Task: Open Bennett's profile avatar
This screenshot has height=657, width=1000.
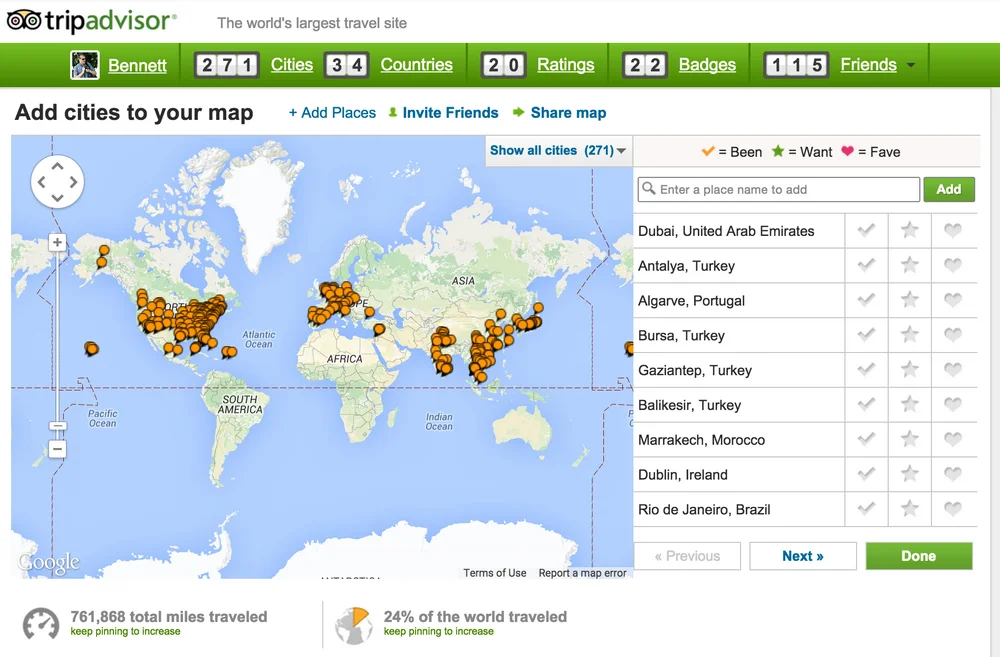Action: click(85, 65)
